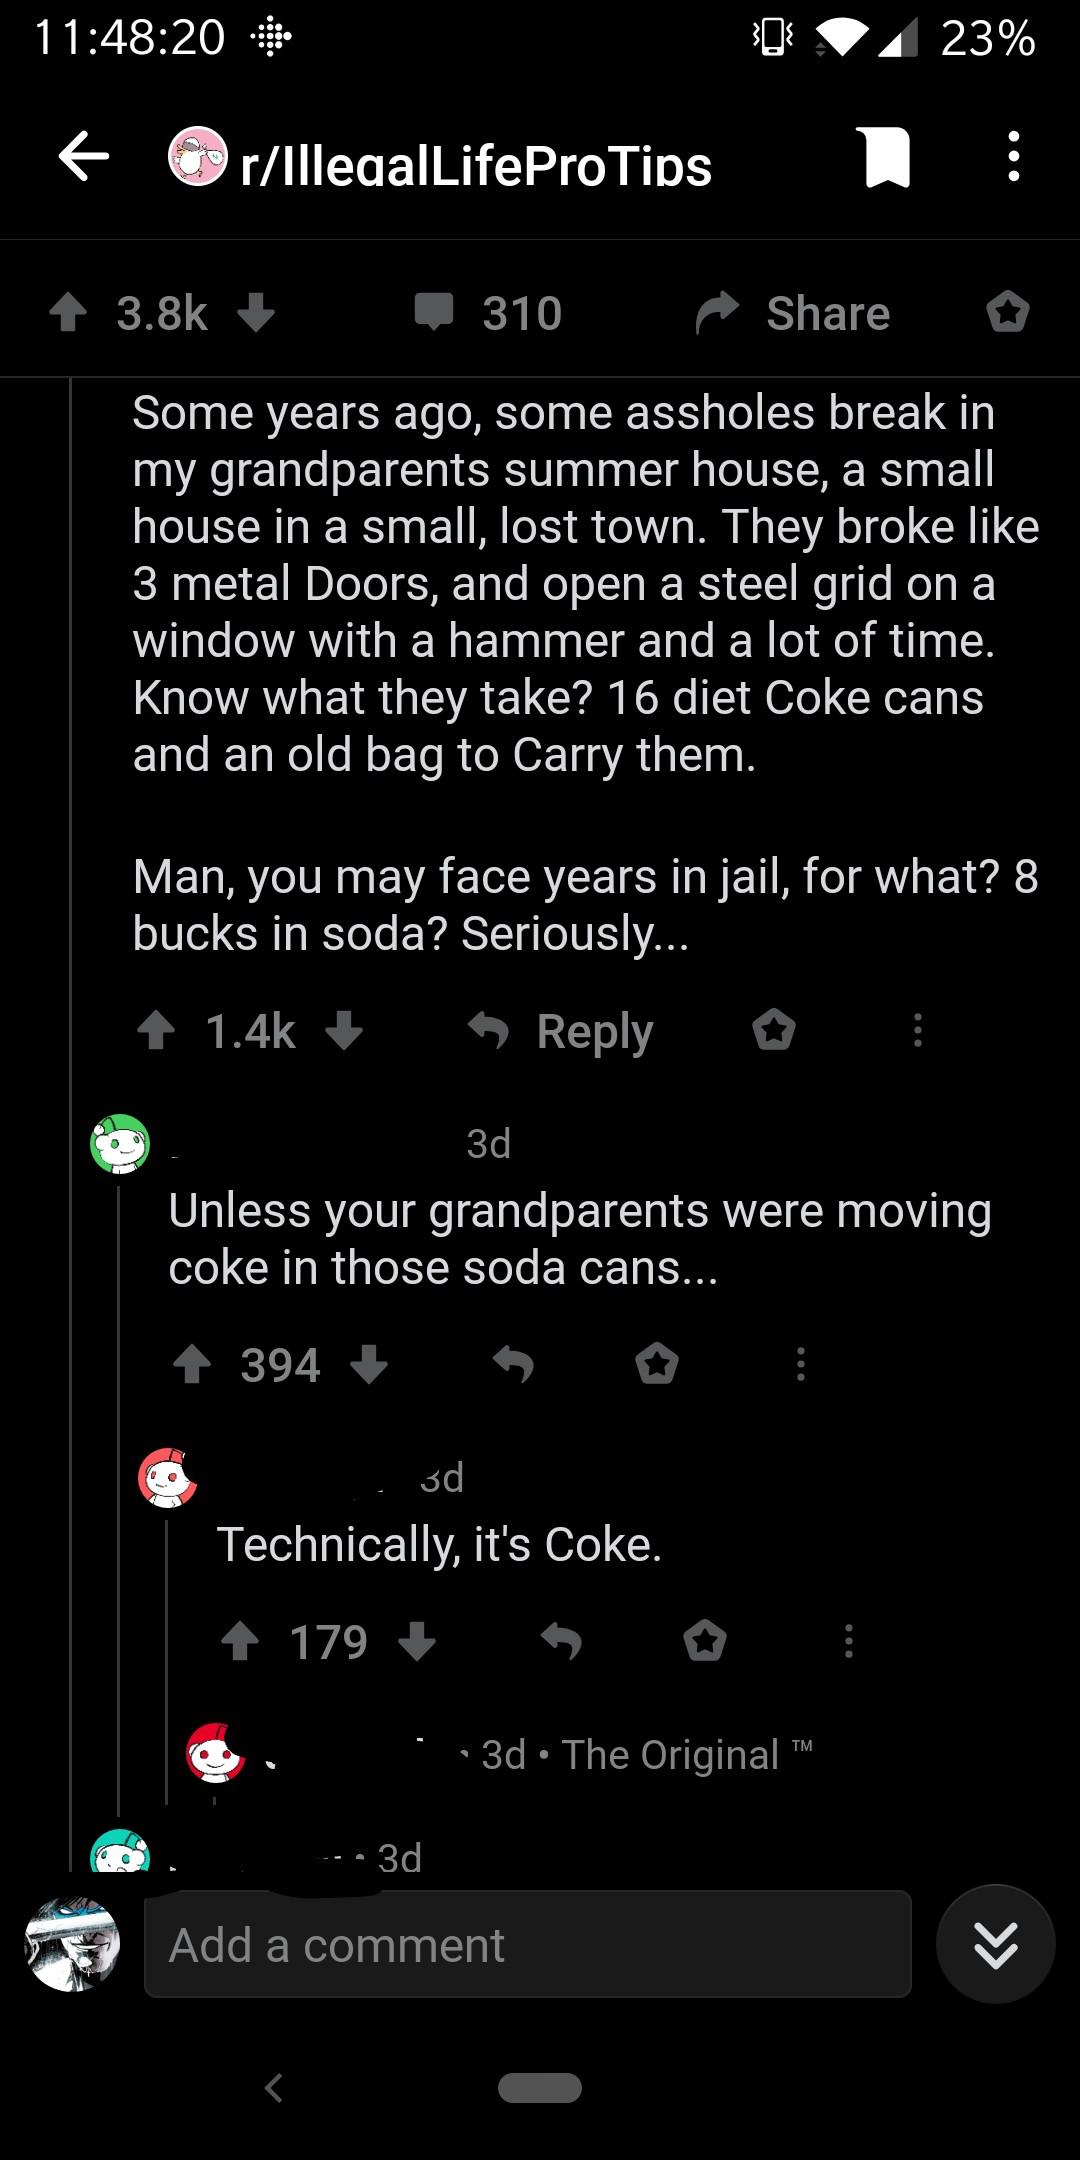Upvote the 'Technically, it's Coke' comment
The image size is (1080, 2160).
(x=240, y=1641)
